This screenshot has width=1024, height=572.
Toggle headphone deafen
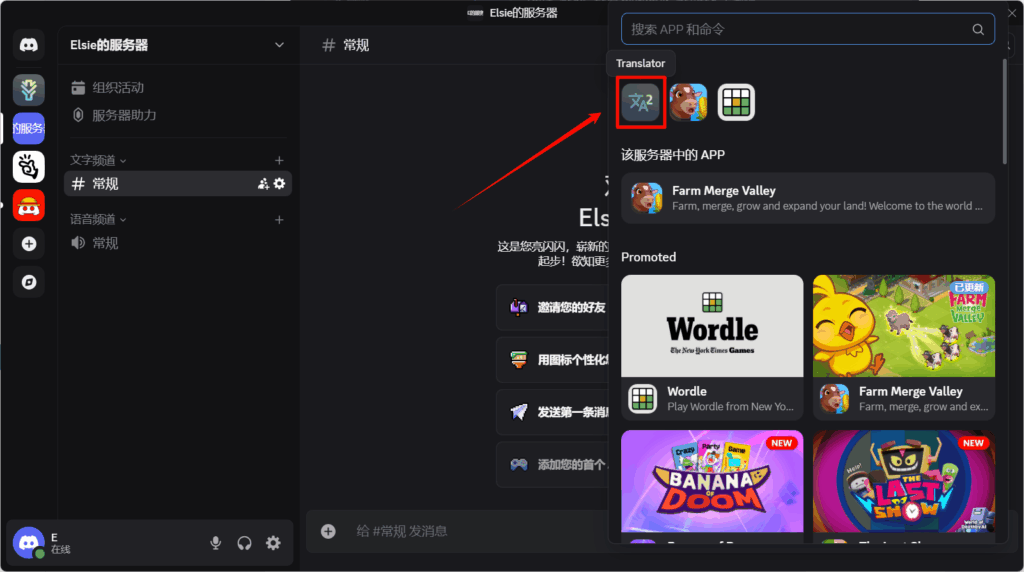point(244,543)
